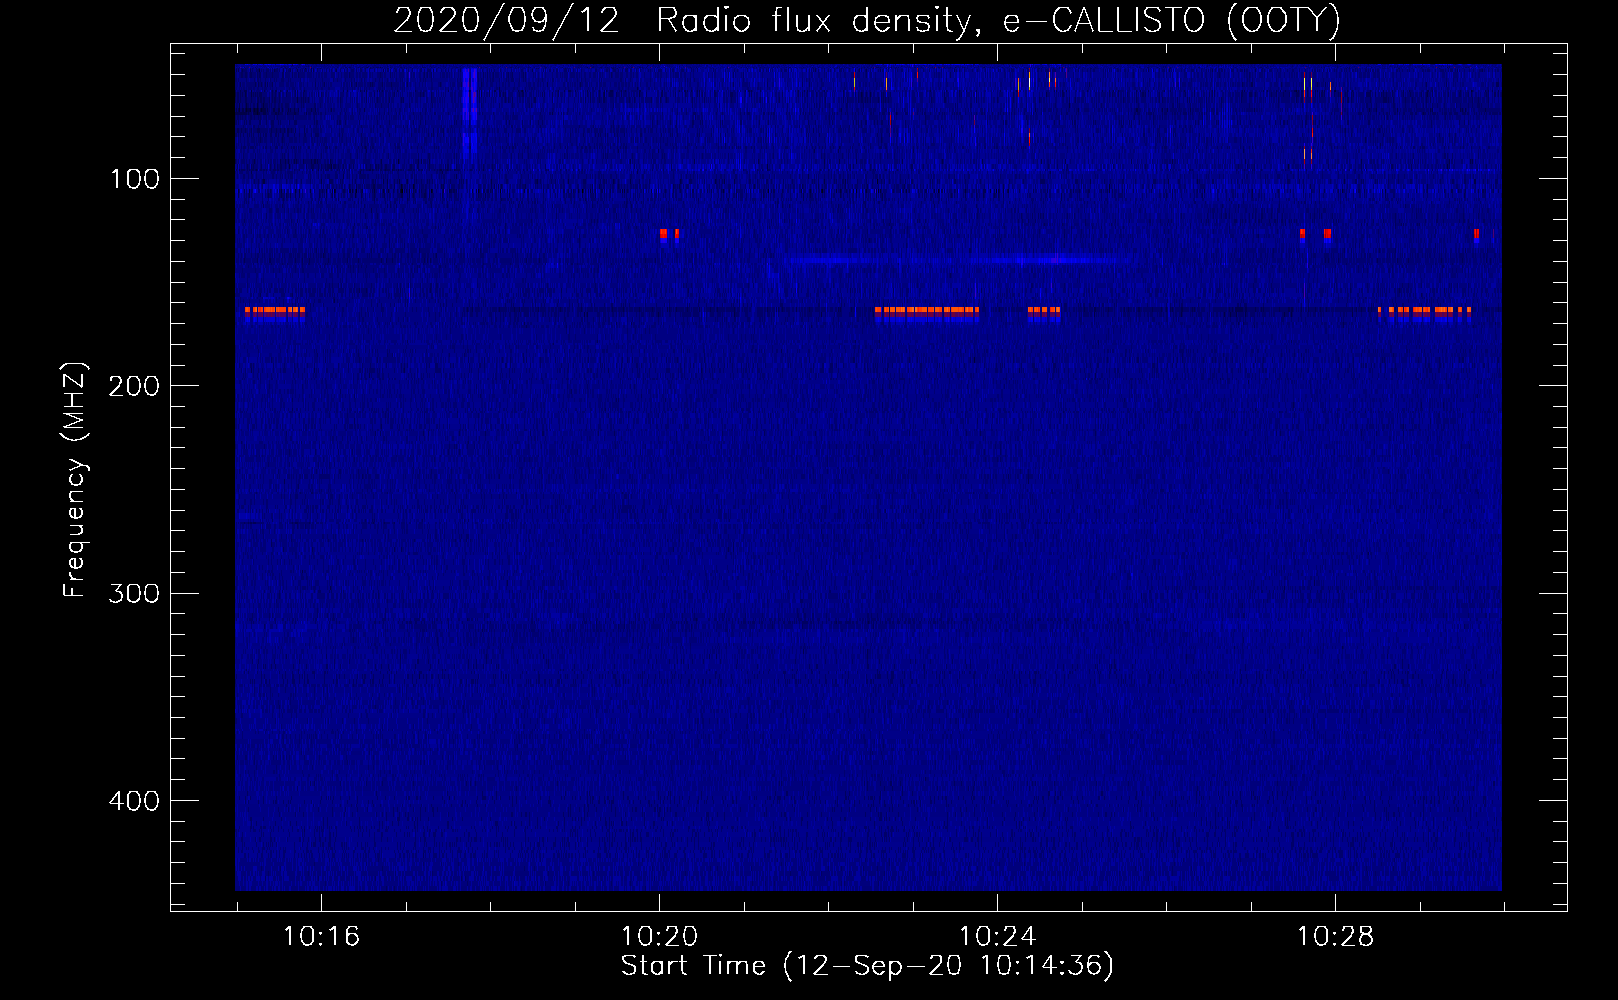1618x1000 pixels.
Task: Click the long red burst after 10:22
Action: [x=927, y=311]
